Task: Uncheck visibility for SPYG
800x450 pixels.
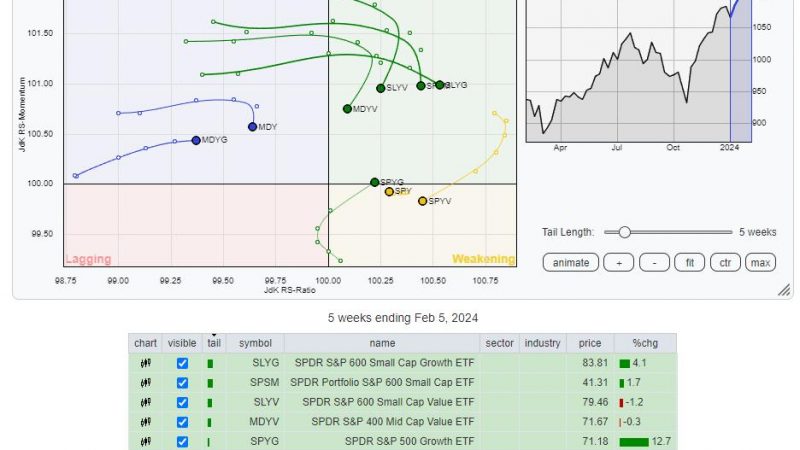Action: coord(182,441)
